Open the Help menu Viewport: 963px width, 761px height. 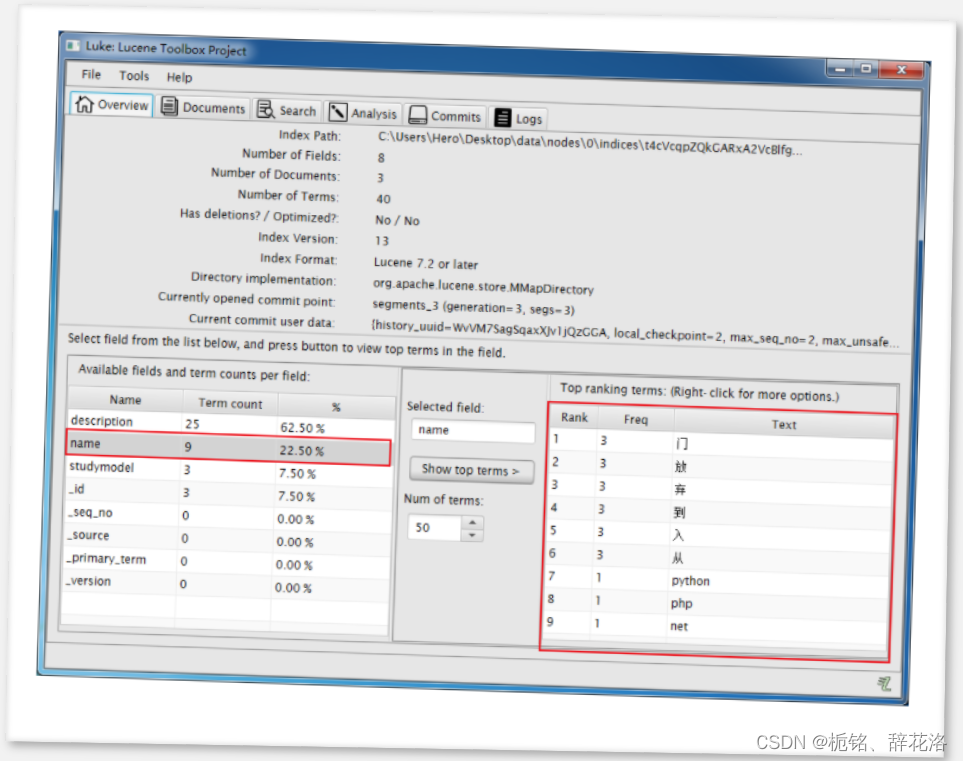(179, 77)
